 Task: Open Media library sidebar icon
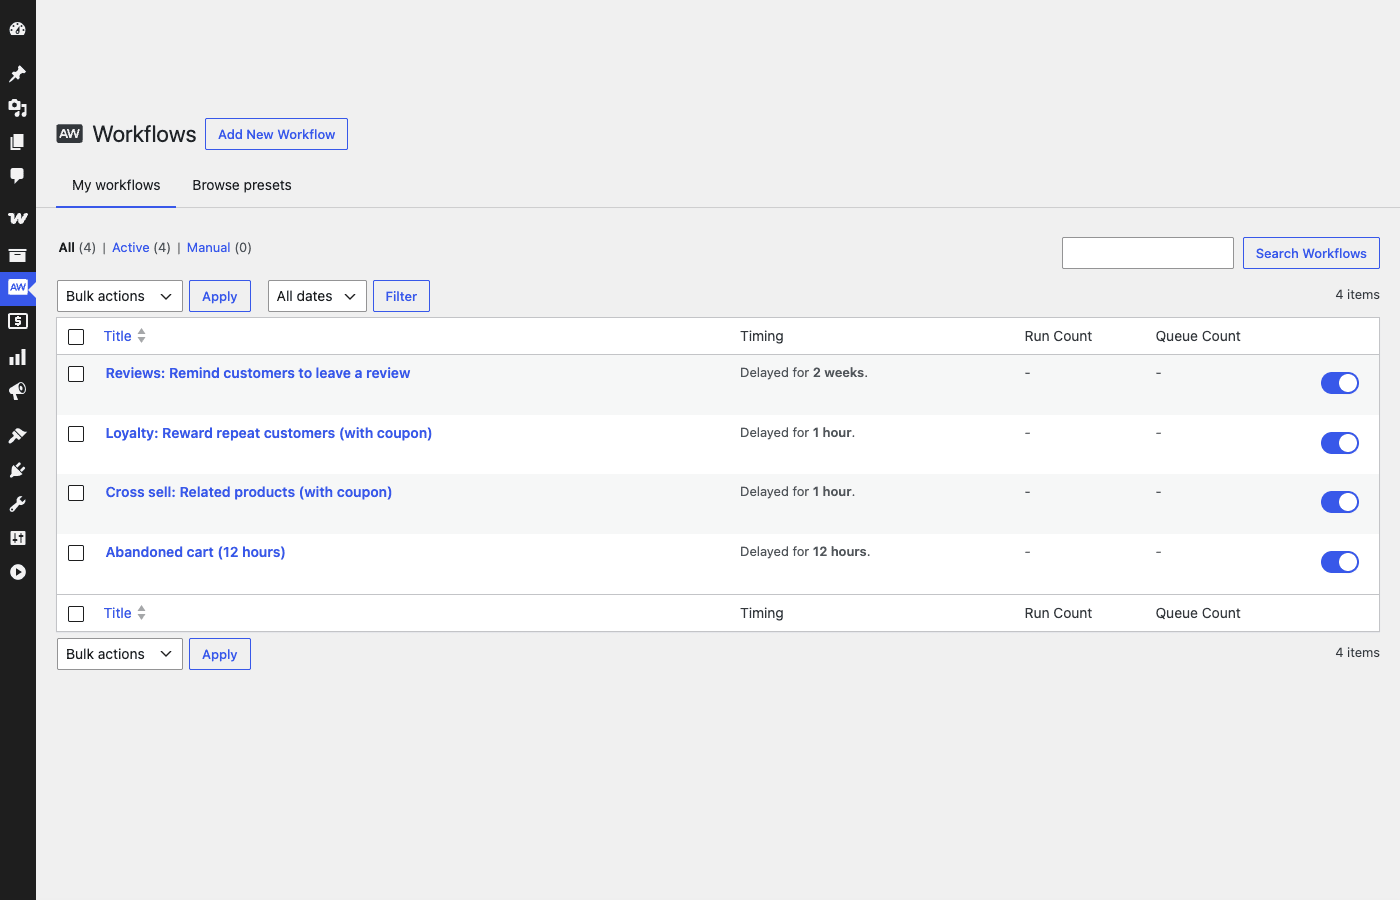(x=17, y=107)
